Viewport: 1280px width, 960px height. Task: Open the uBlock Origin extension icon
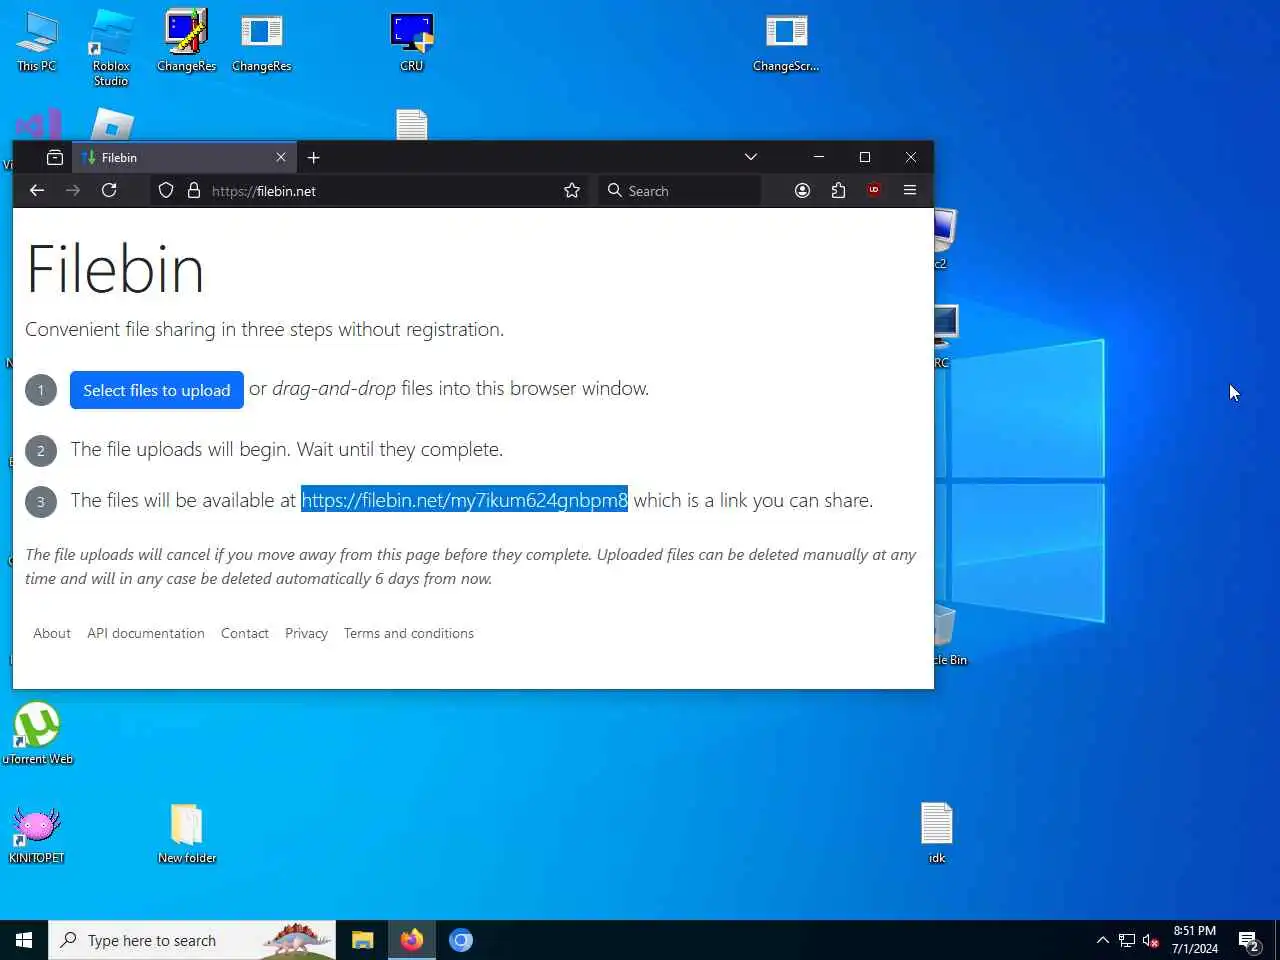tap(874, 190)
